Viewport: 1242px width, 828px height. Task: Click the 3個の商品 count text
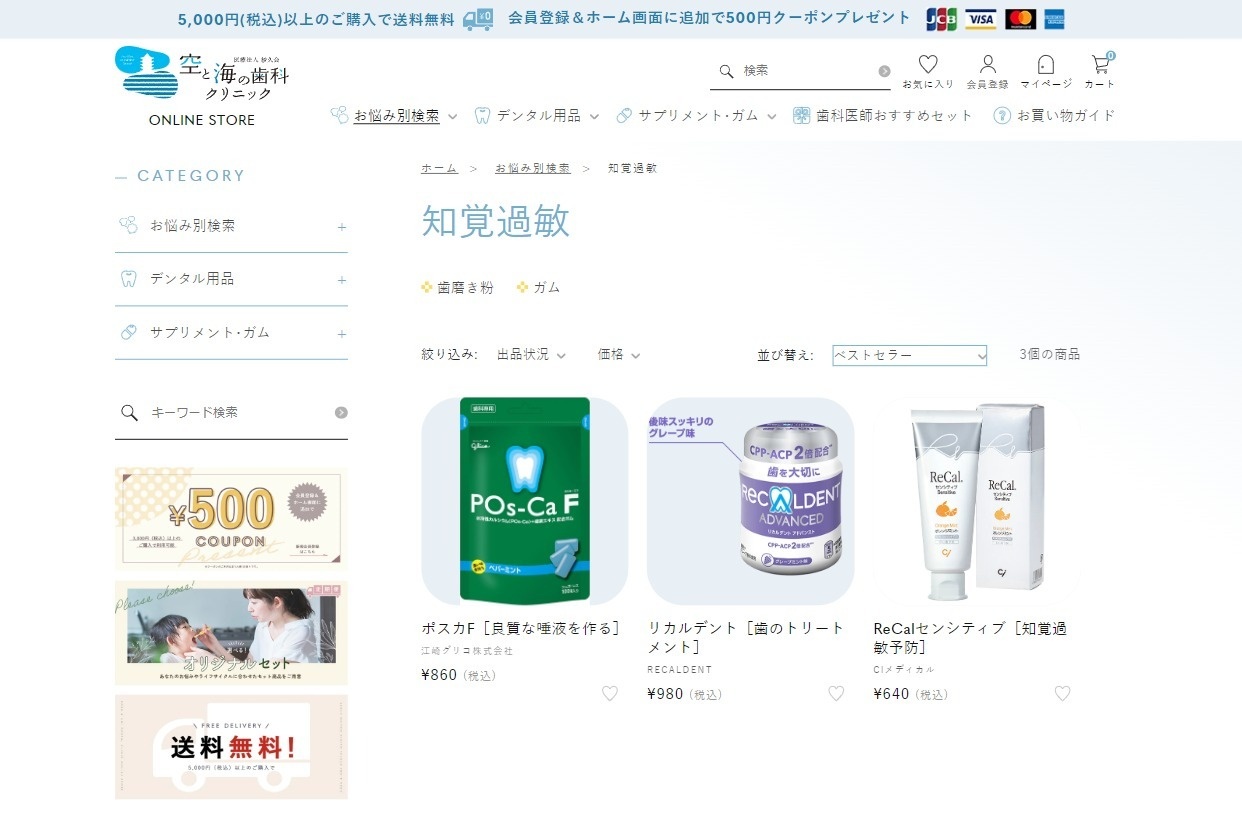(x=1050, y=354)
